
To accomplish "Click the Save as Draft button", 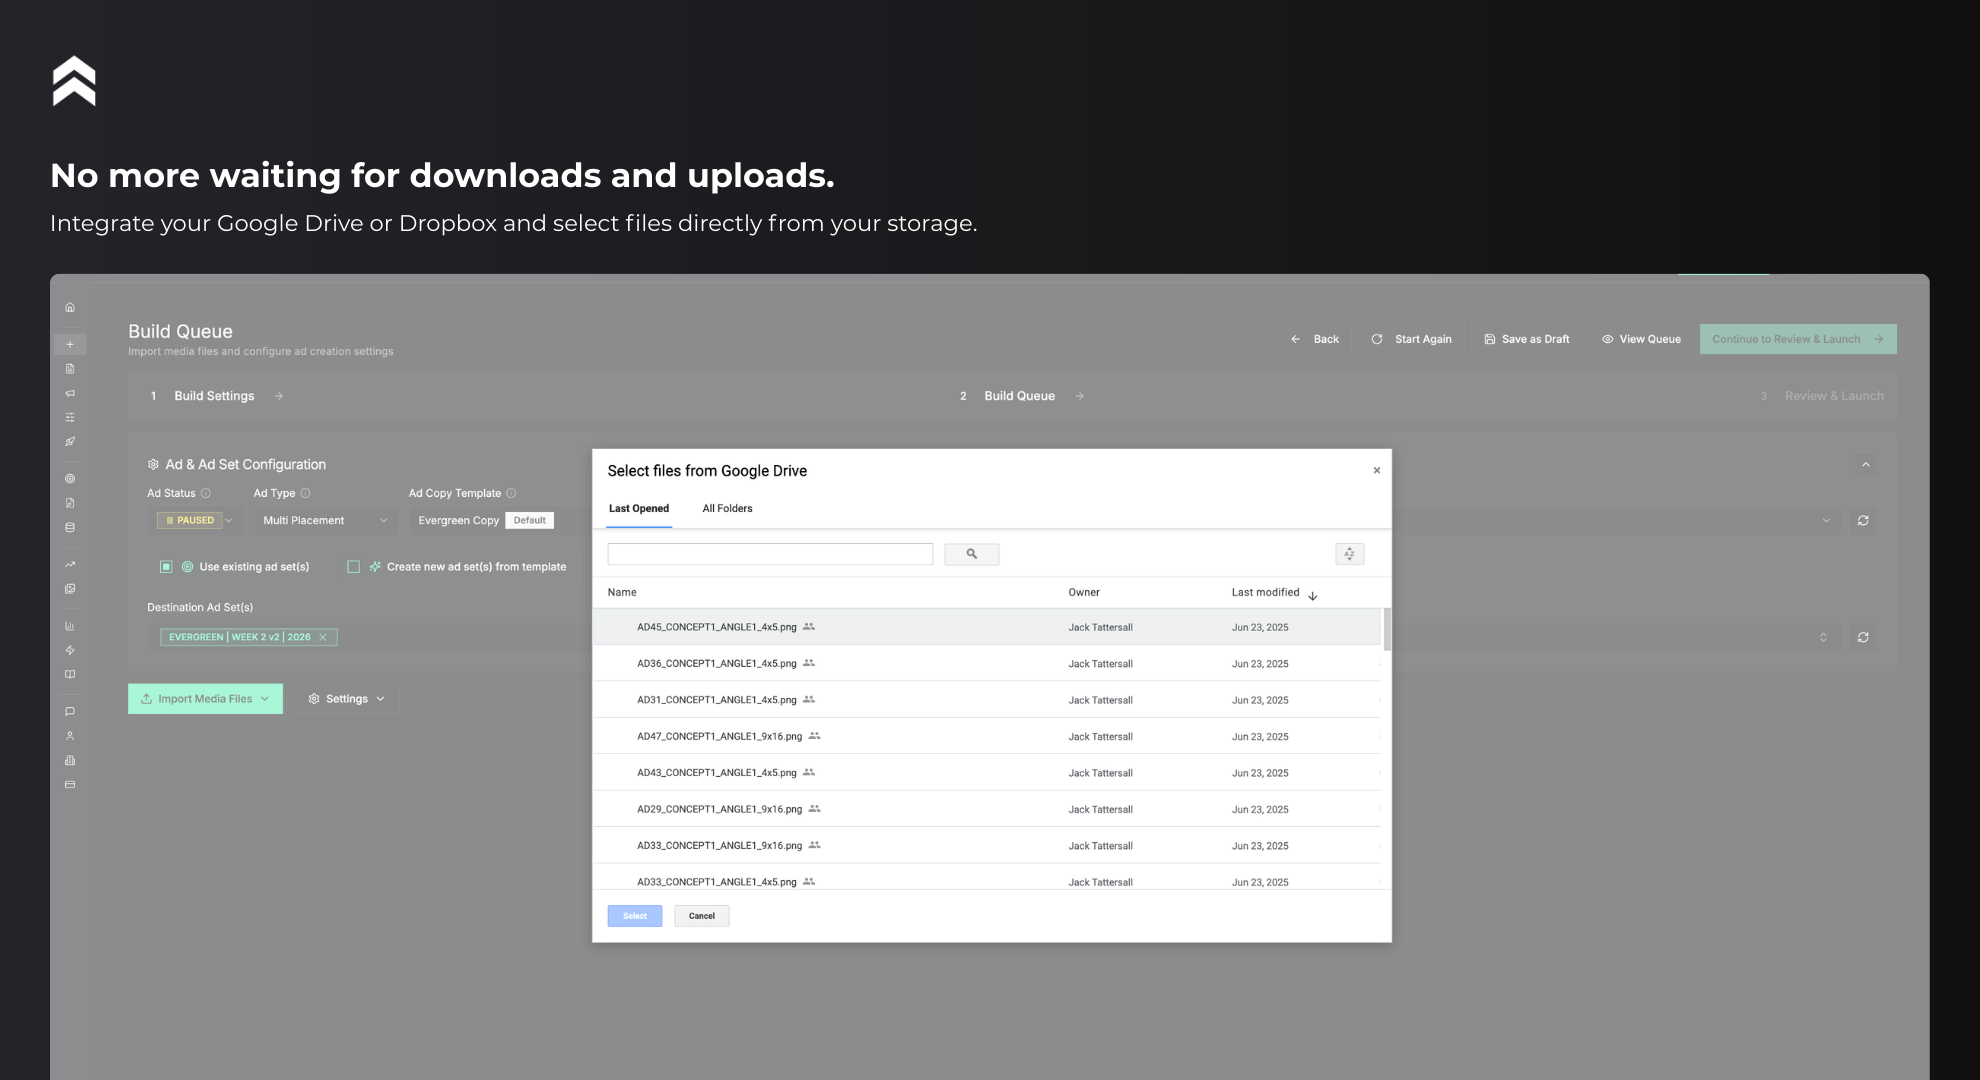I will point(1527,339).
